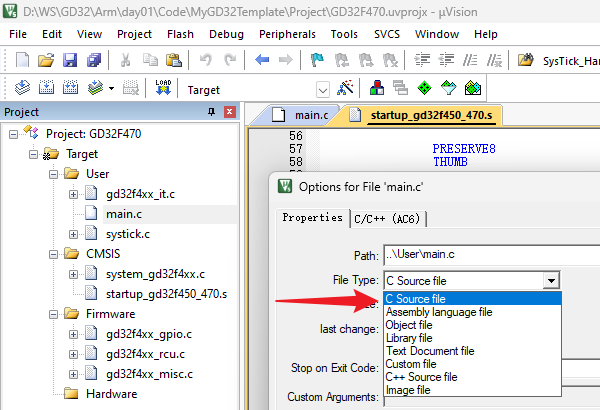The image size is (600, 410).
Task: Click the Comment selection icon
Action: [470, 60]
